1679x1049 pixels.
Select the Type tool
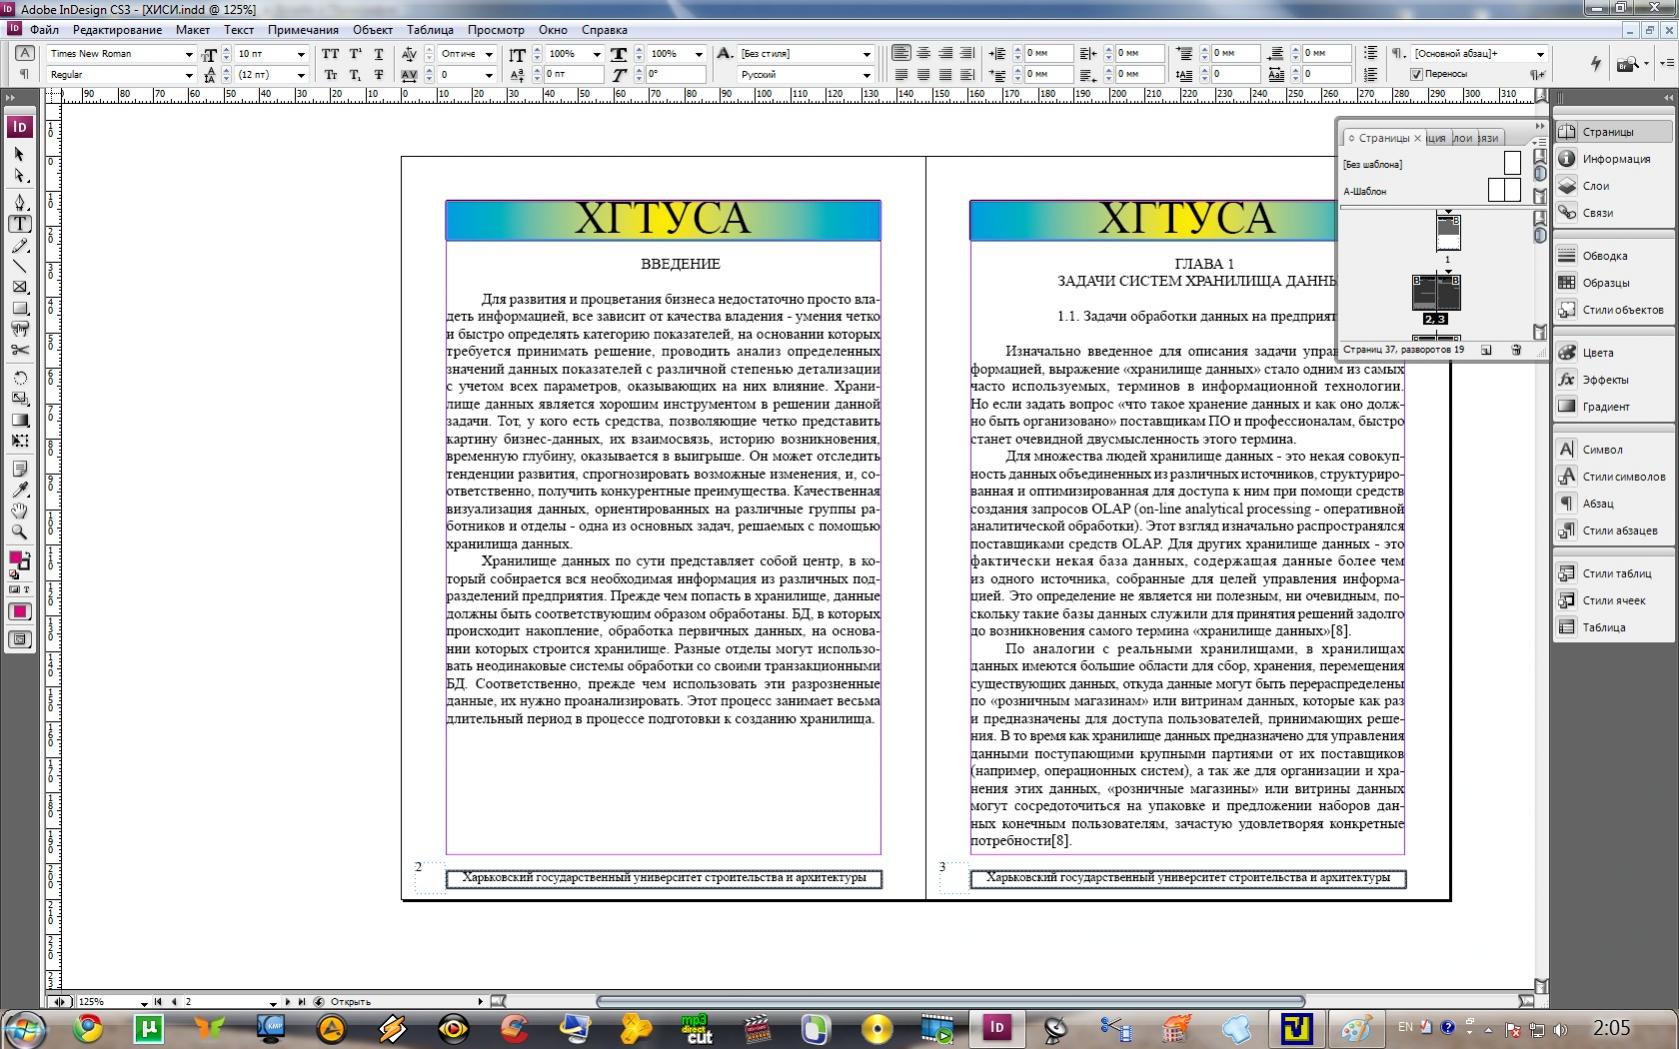19,224
